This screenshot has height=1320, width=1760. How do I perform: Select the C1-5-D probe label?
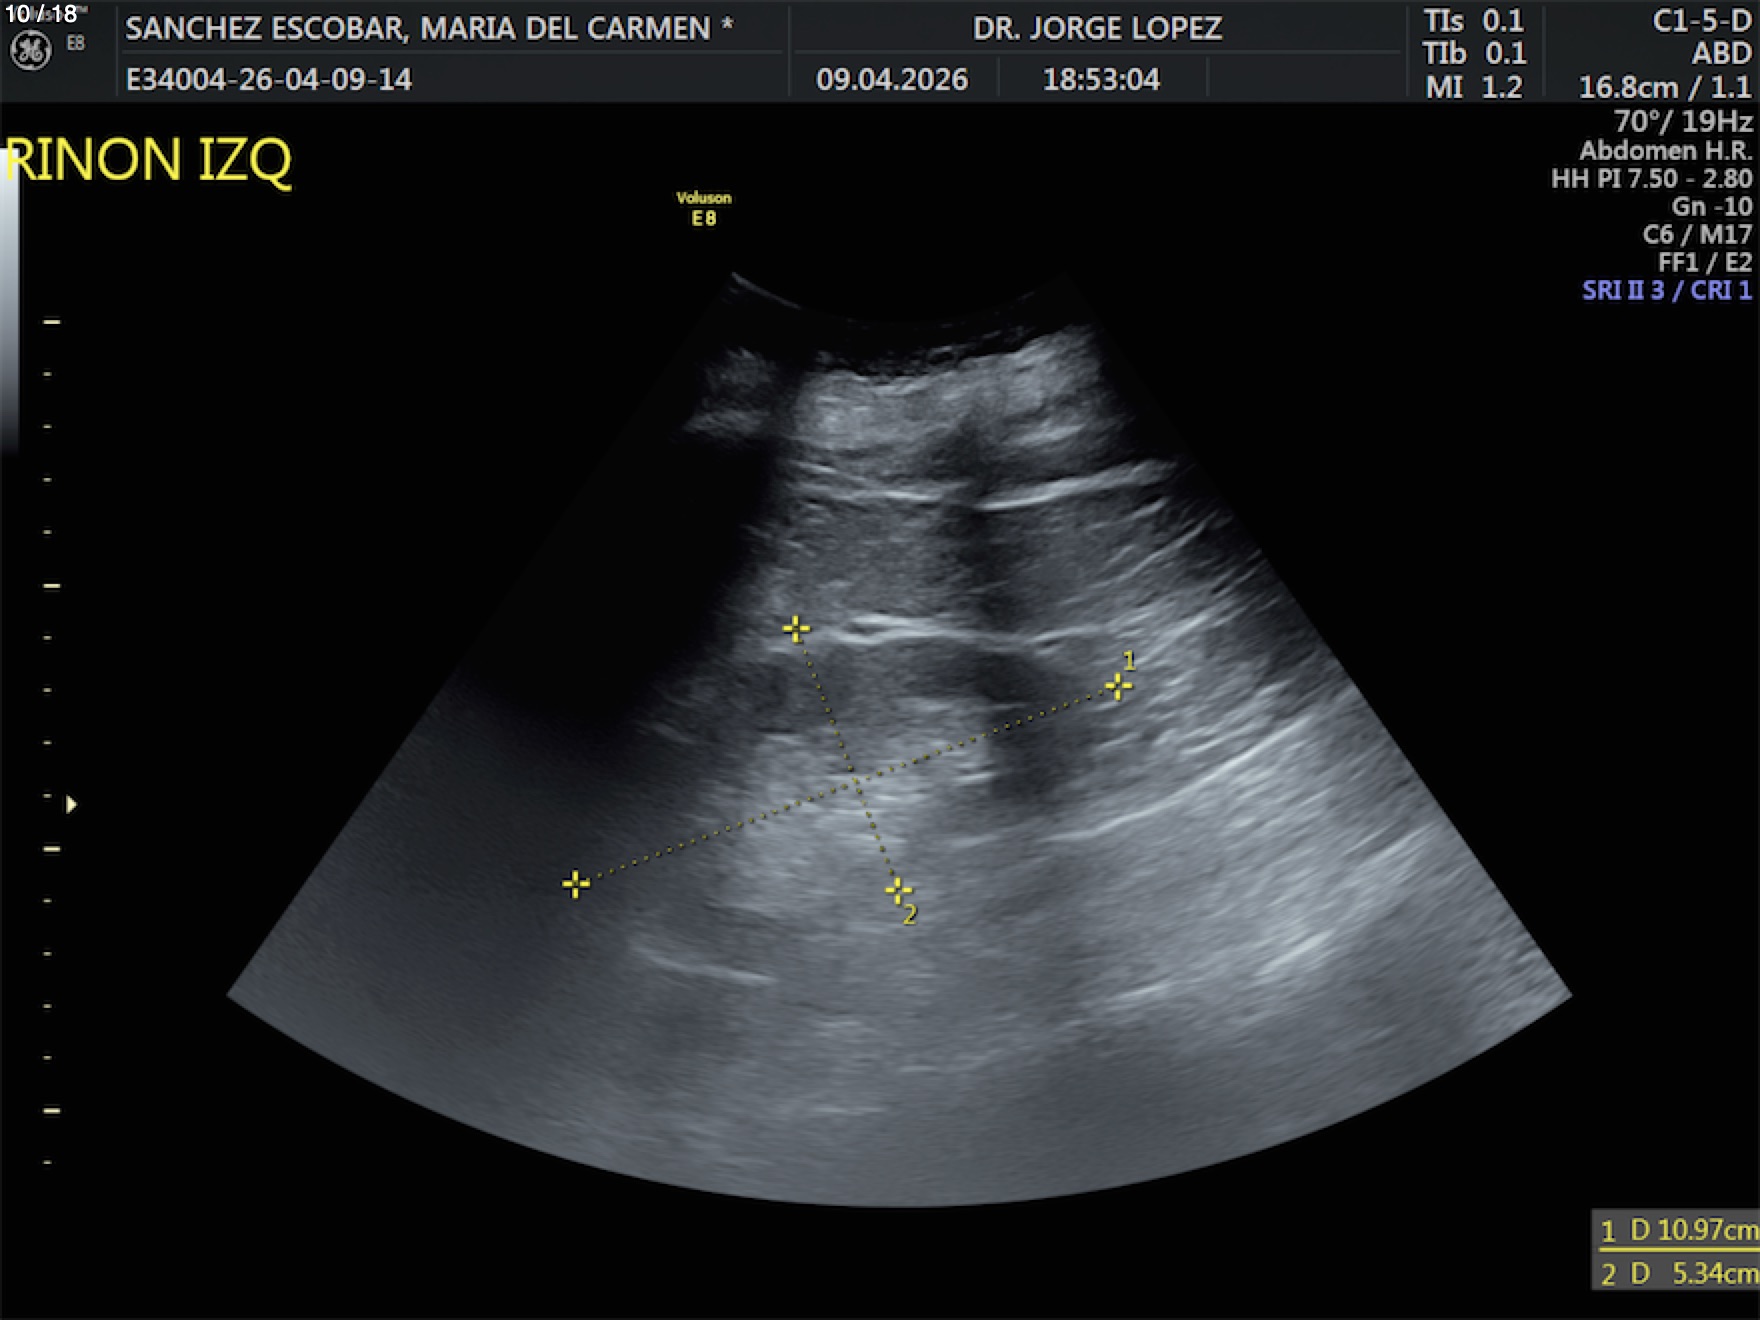click(x=1701, y=21)
